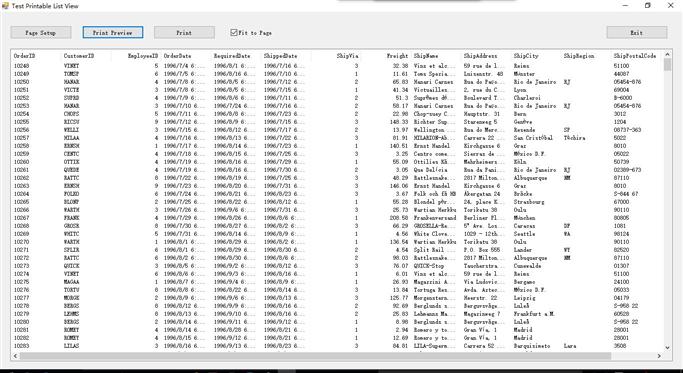Click the horizontal scrollbar thumb

click(315, 356)
